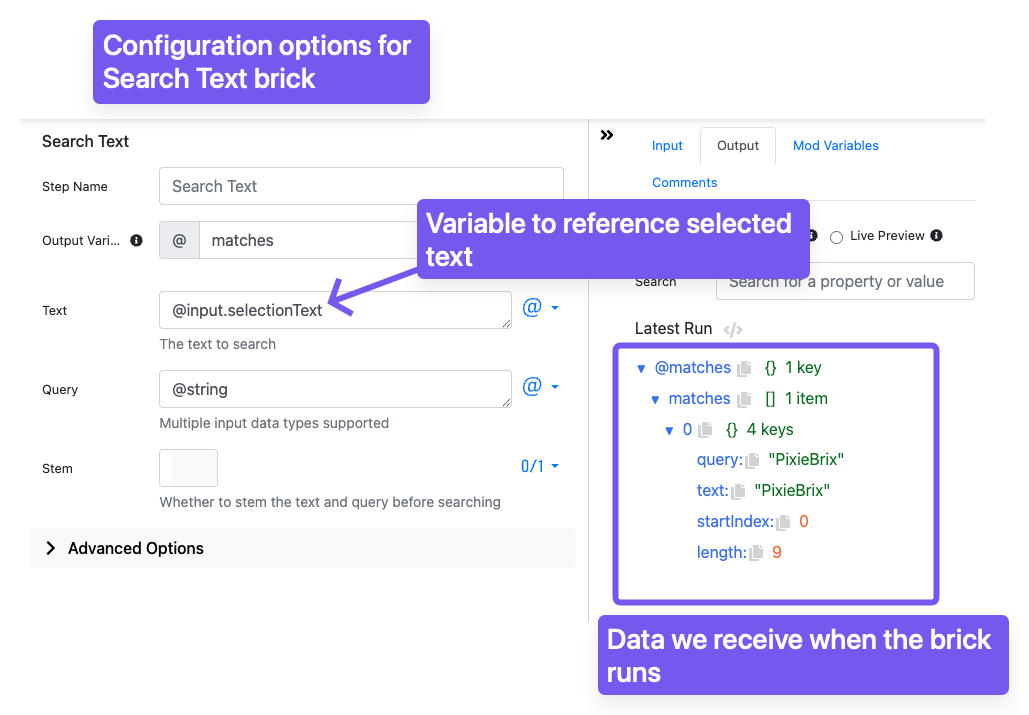Copy the query value using its copy icon
The image size is (1029, 715).
click(753, 460)
